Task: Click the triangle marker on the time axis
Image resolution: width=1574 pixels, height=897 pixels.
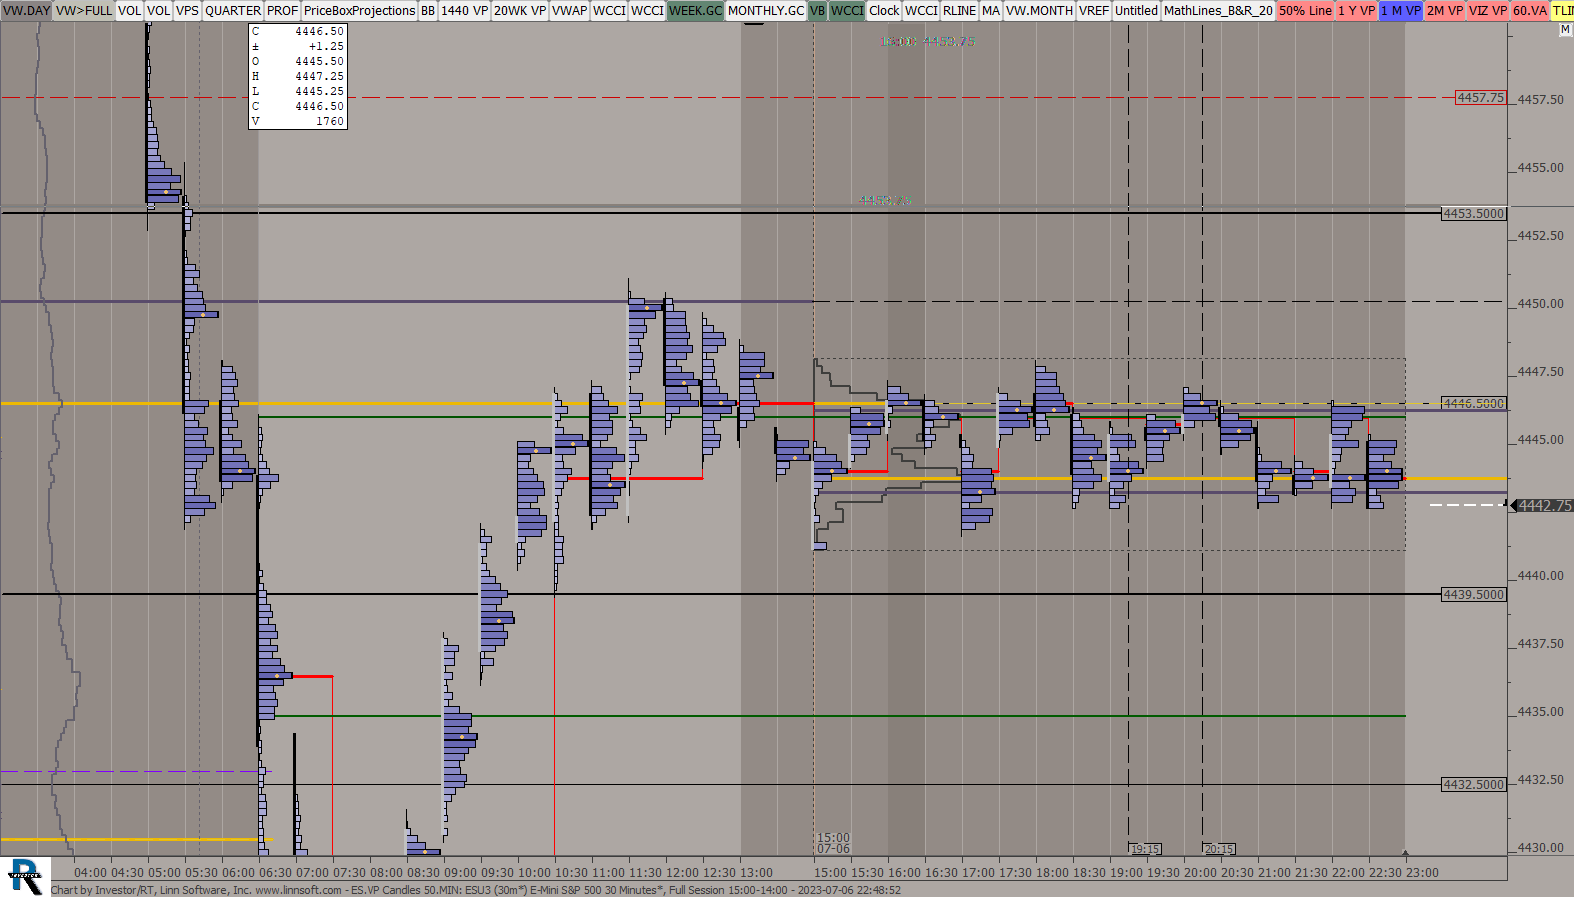Action: click(1405, 853)
